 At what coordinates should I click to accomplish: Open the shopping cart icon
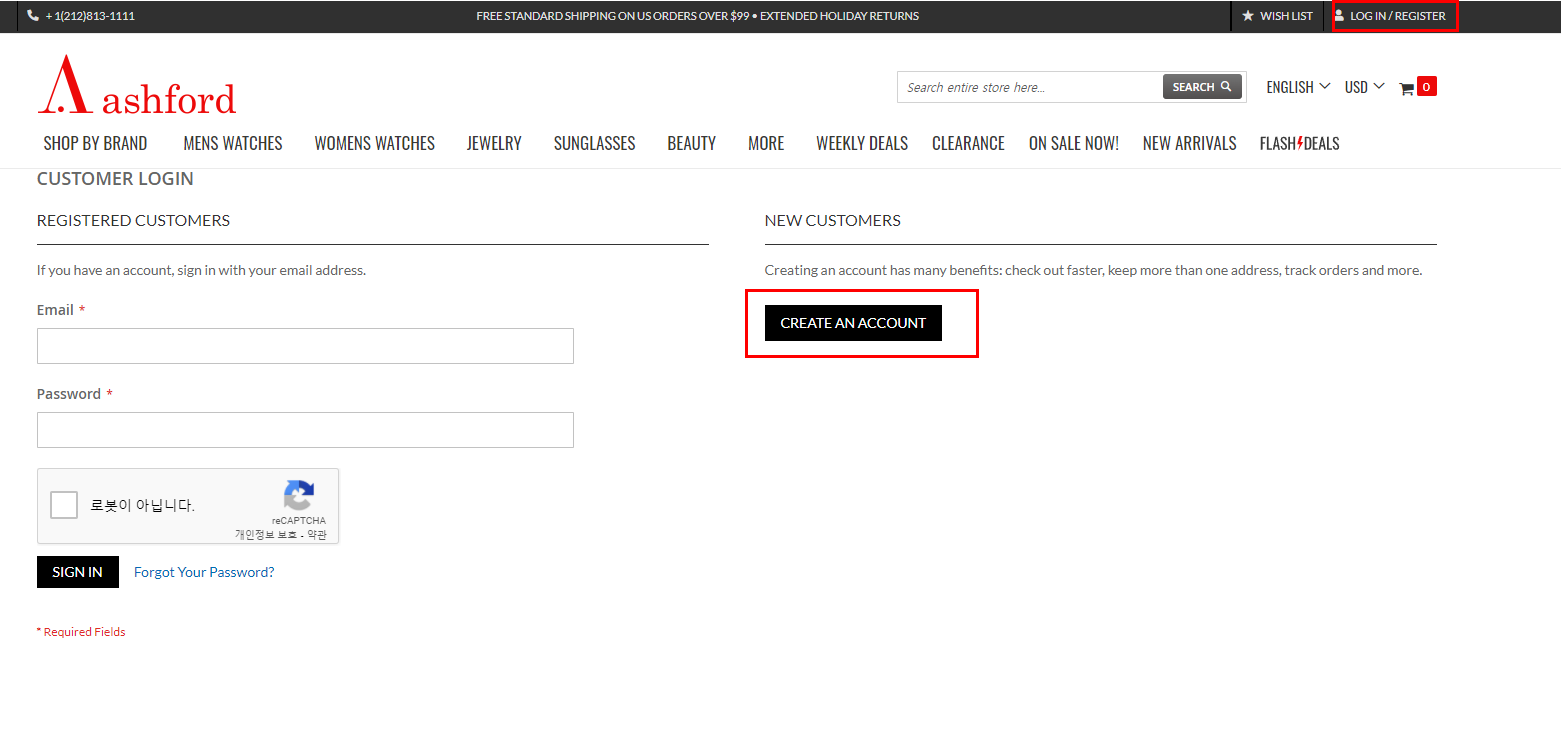coord(1406,88)
